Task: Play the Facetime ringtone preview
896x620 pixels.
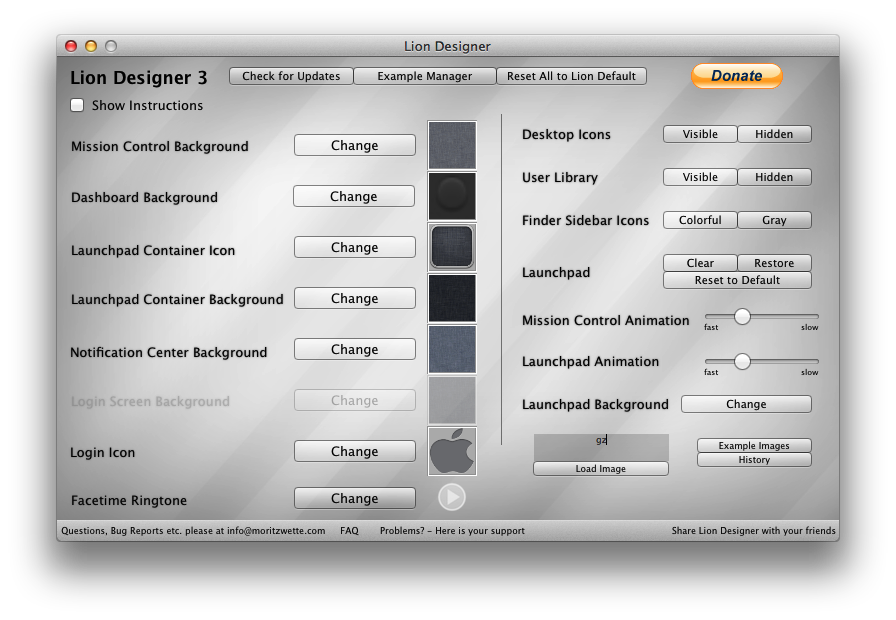Action: [451, 497]
